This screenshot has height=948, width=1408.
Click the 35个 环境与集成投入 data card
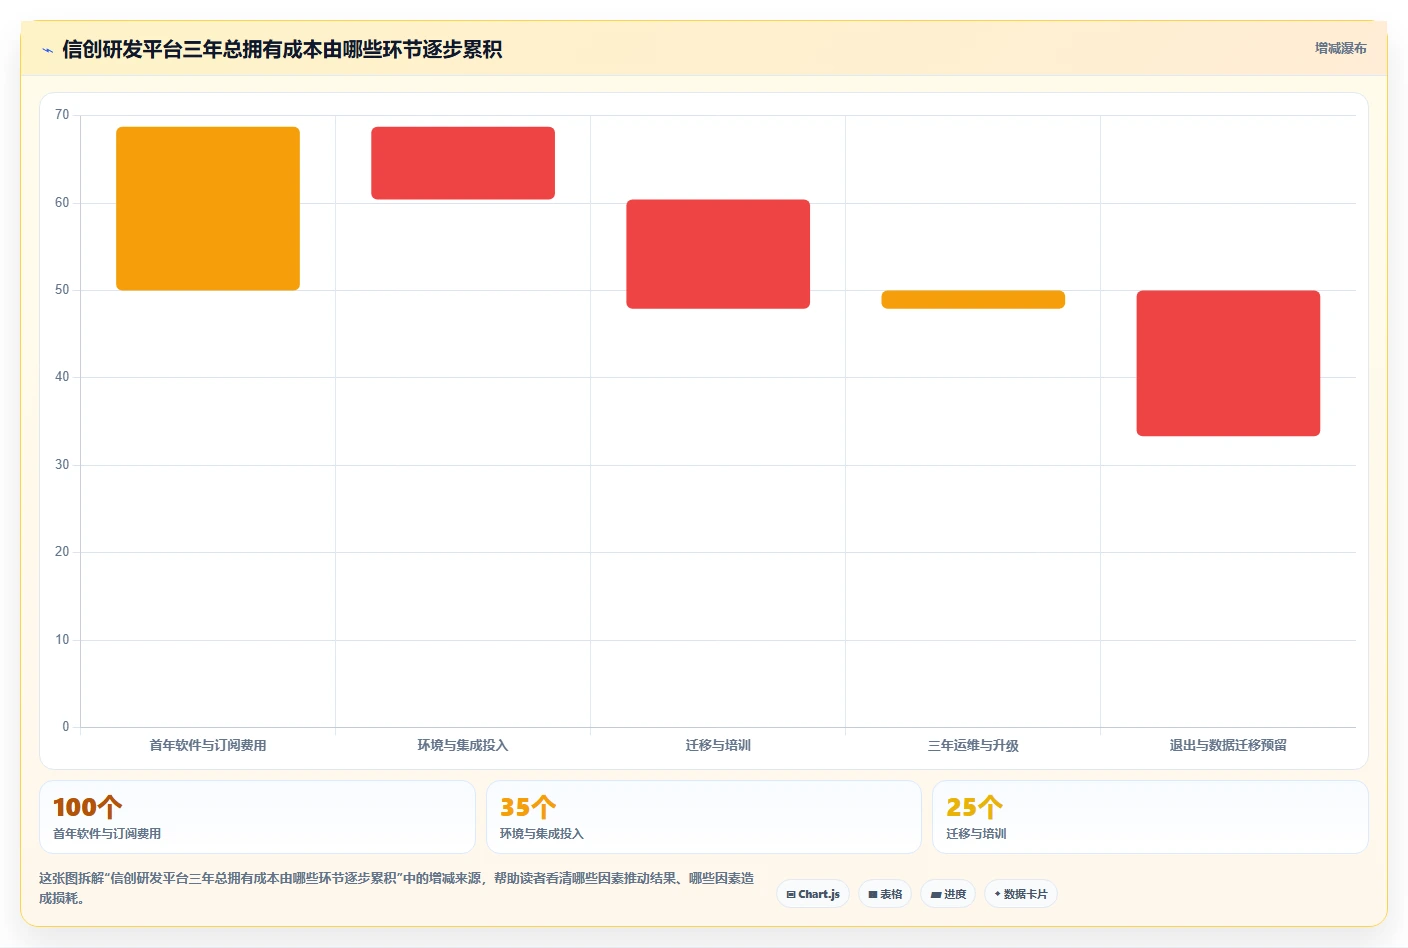click(x=704, y=817)
